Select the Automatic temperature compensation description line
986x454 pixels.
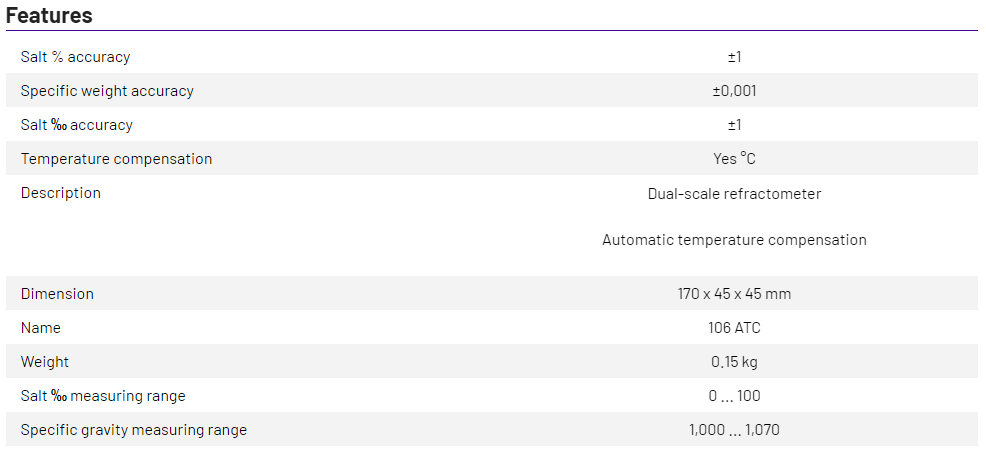734,240
